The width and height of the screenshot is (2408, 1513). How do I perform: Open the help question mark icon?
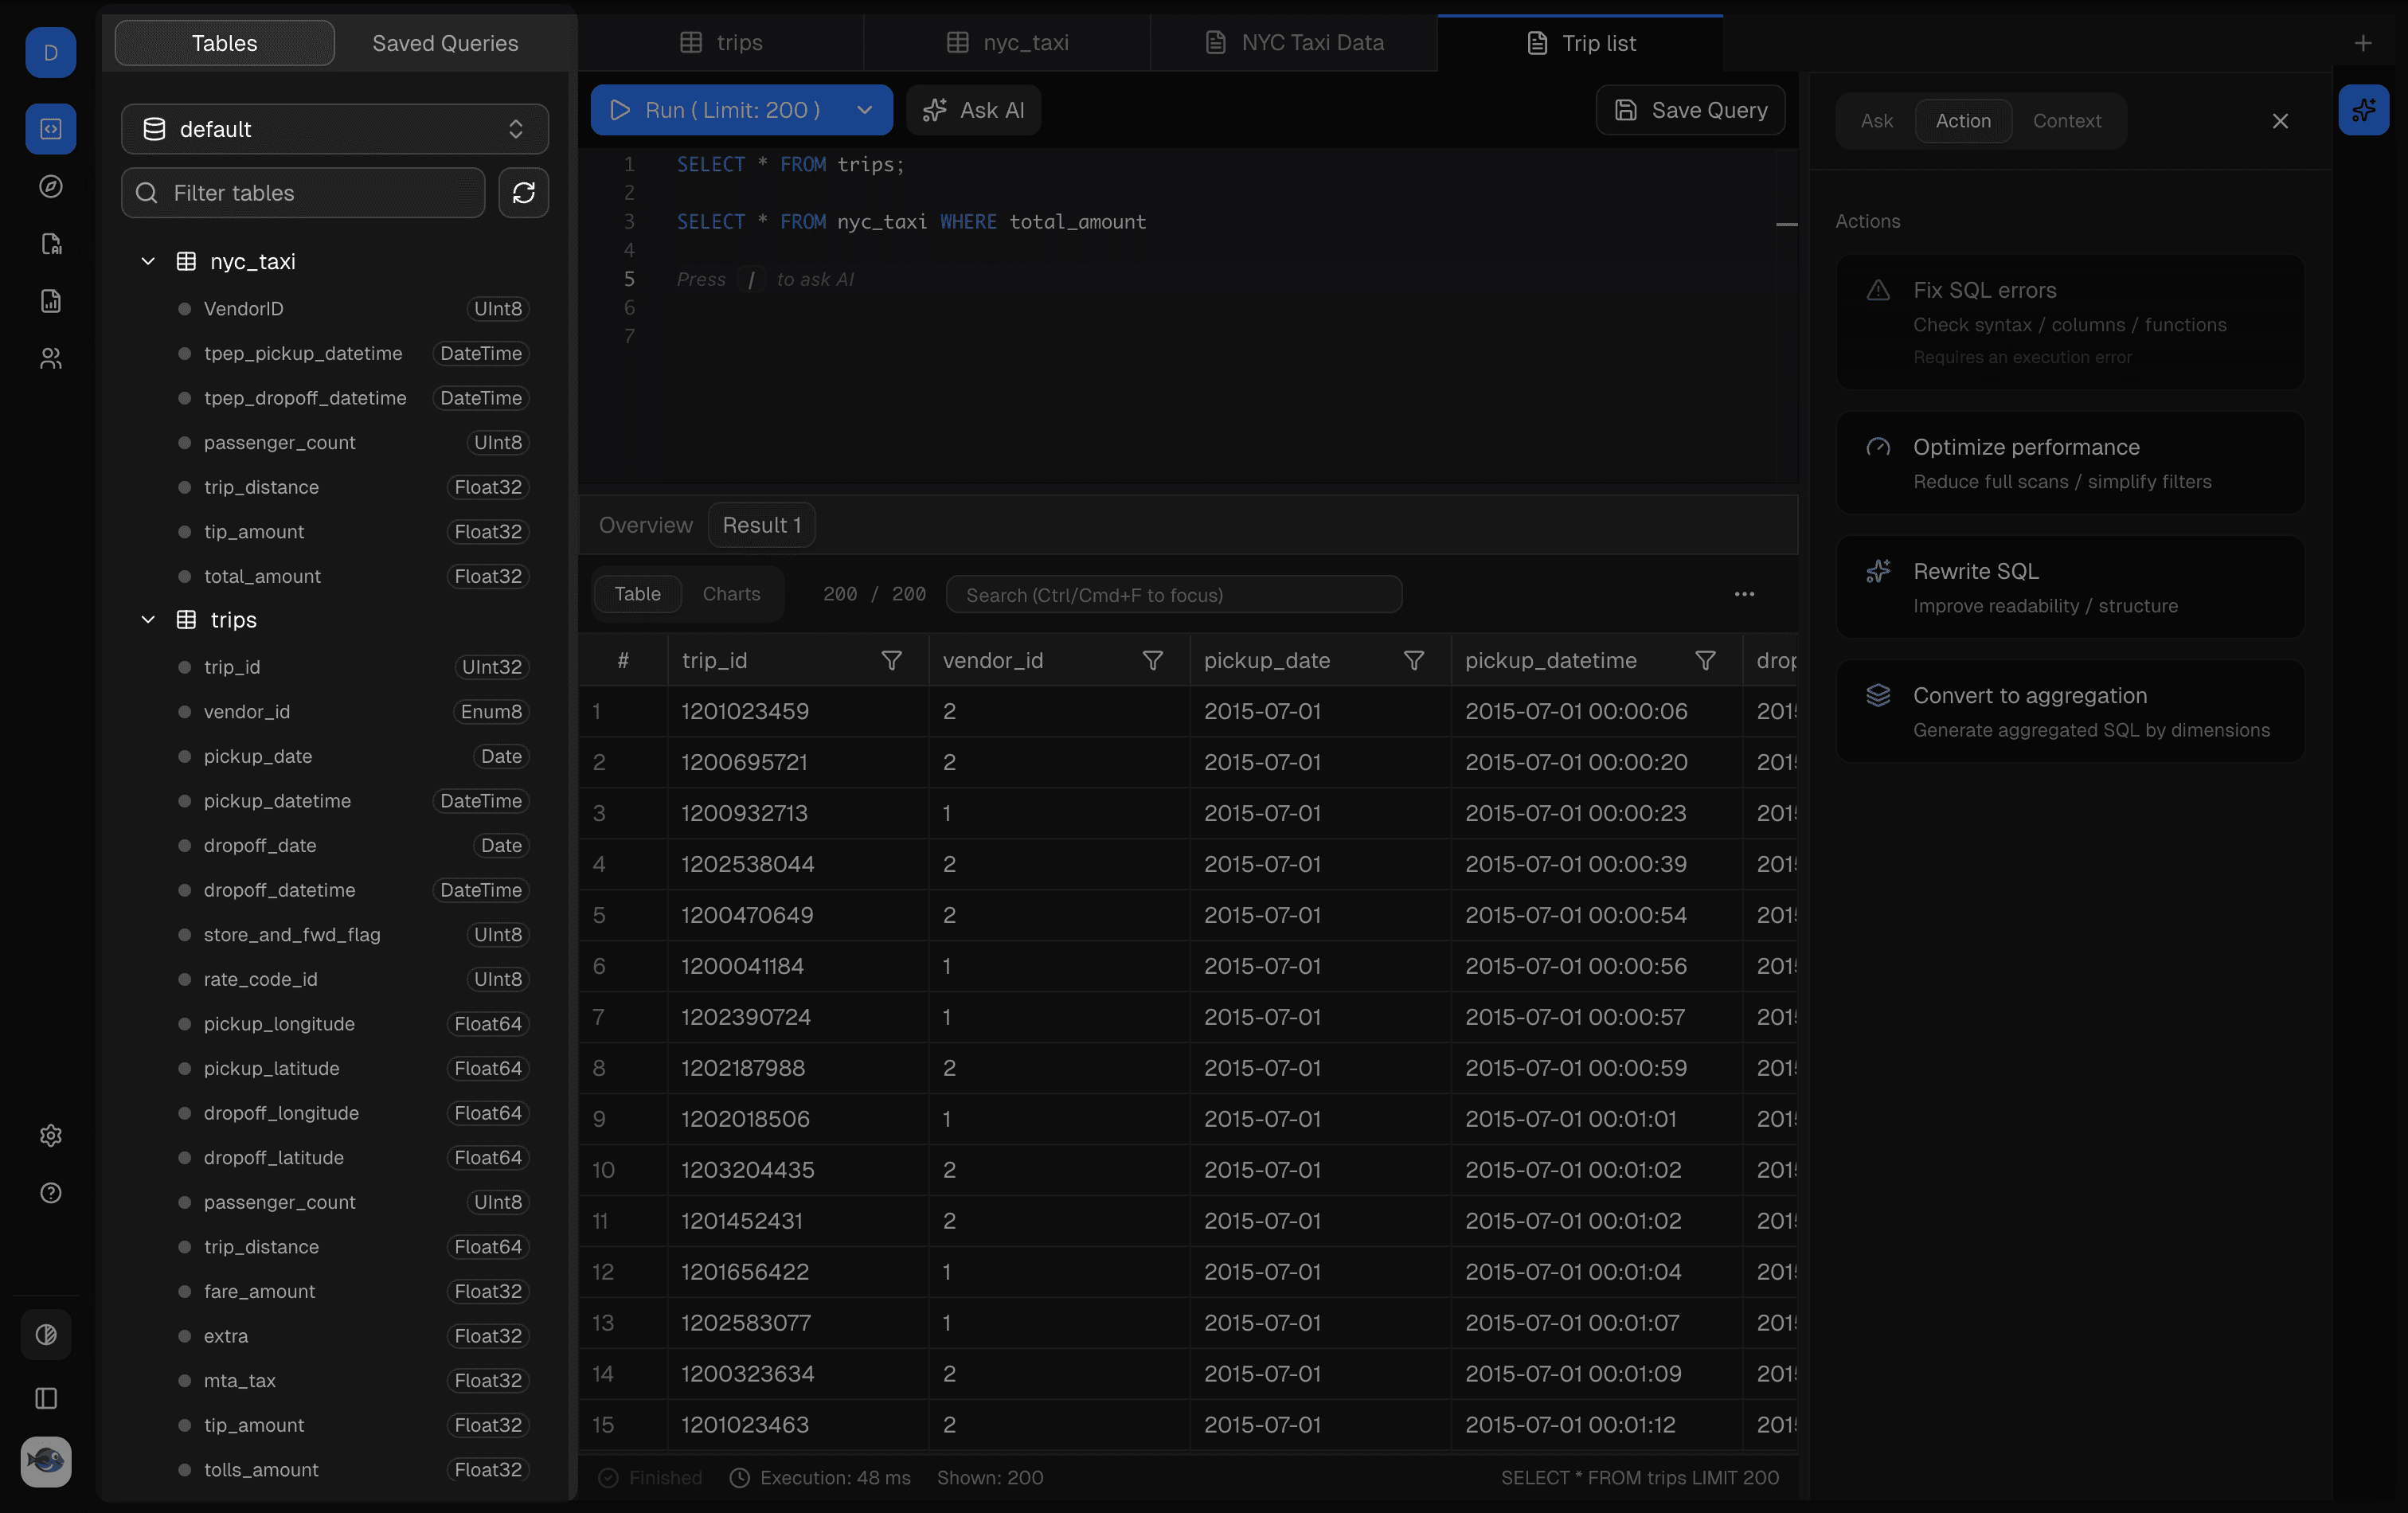click(50, 1193)
